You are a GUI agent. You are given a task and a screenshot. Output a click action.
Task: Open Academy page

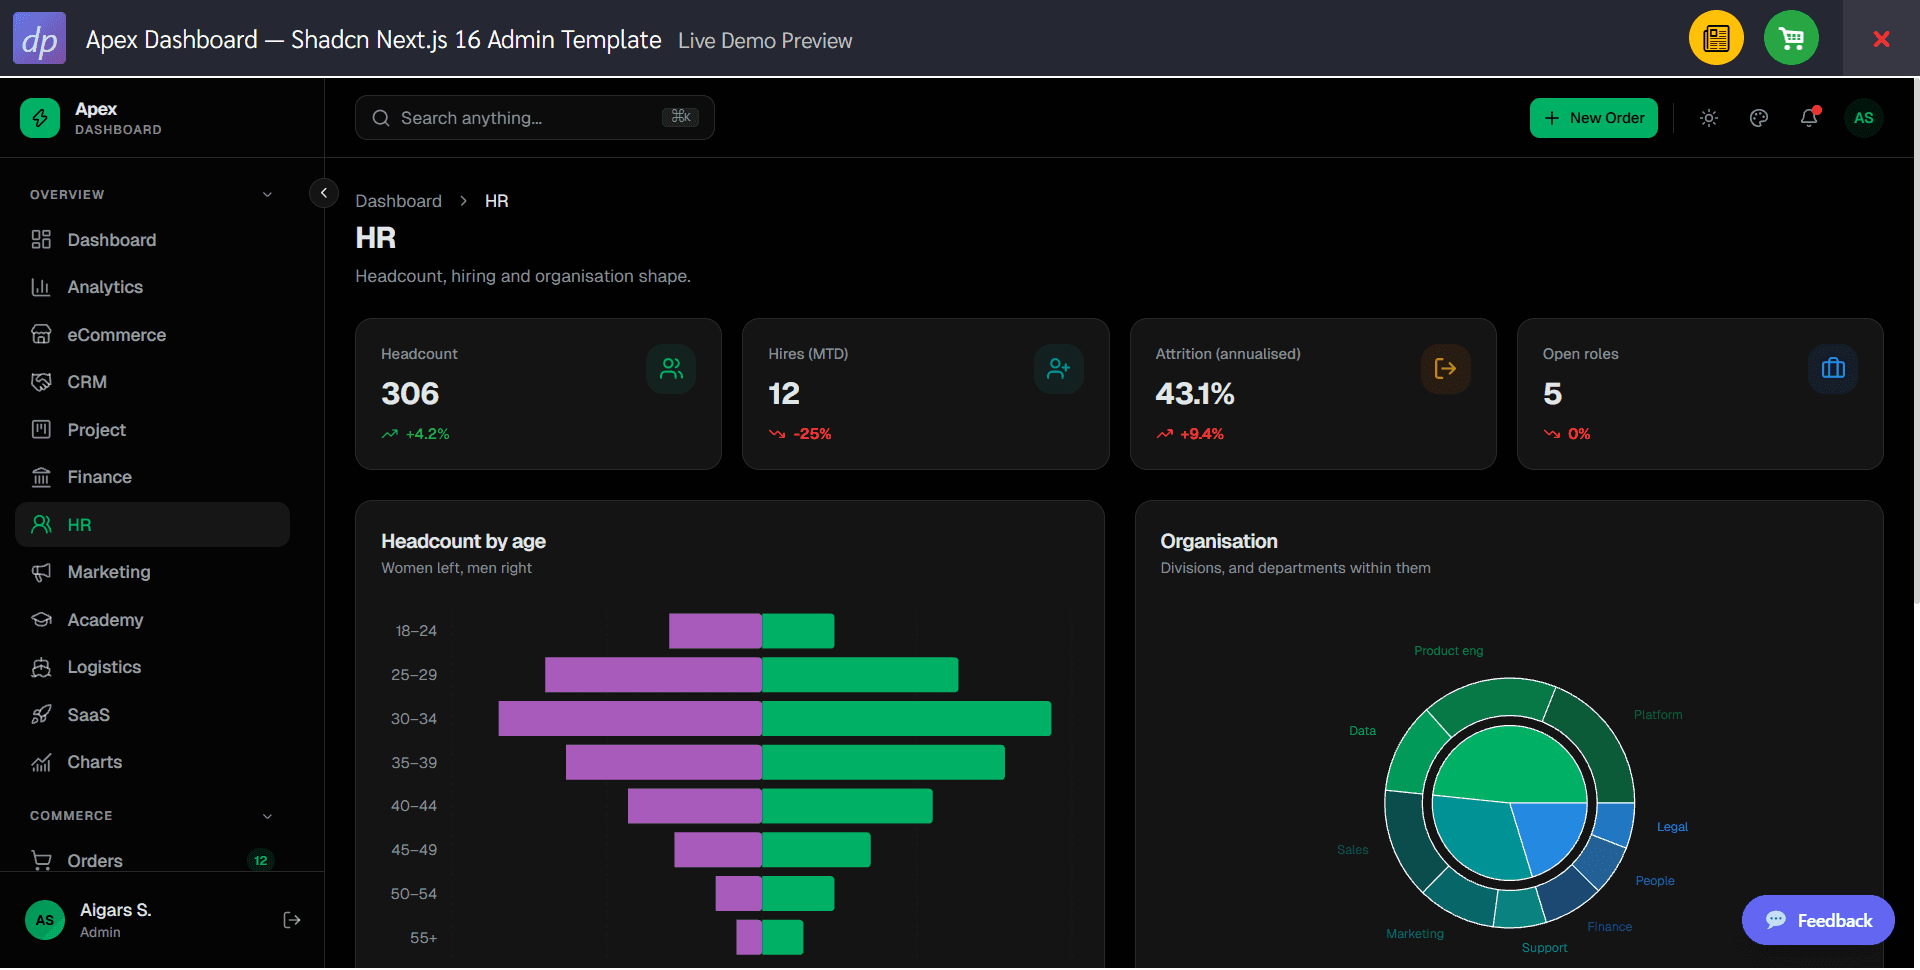tap(152, 620)
